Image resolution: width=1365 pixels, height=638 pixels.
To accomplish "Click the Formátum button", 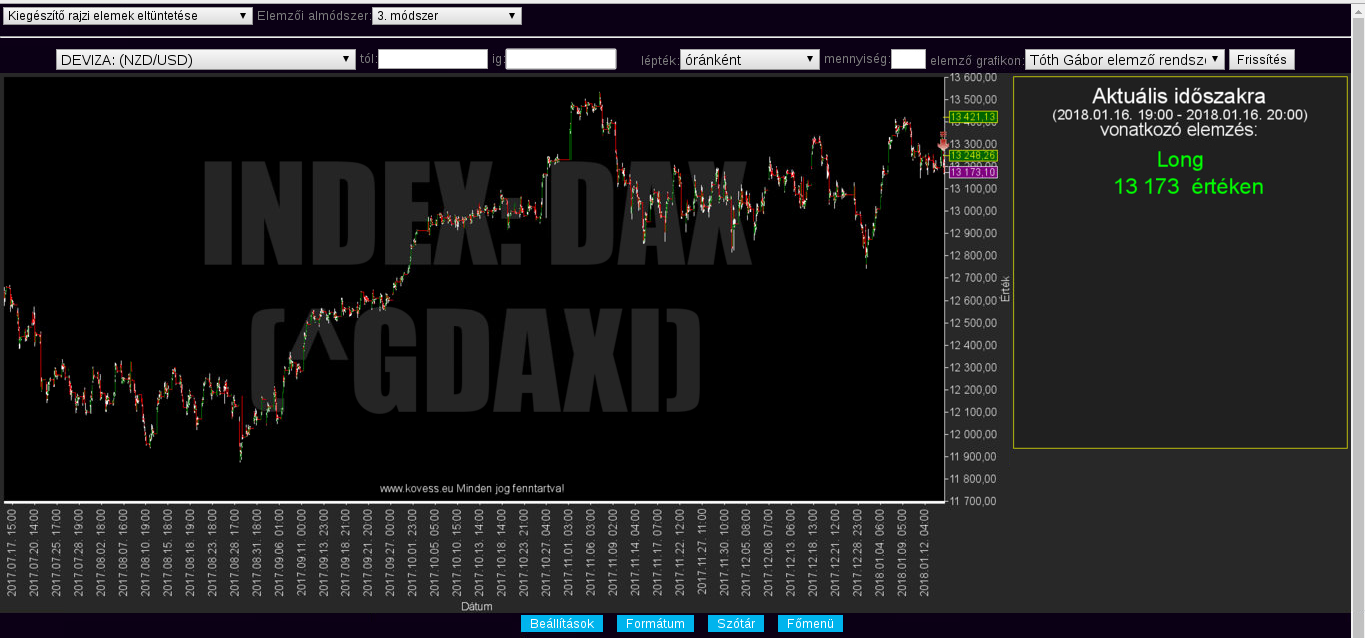I will tap(655, 624).
